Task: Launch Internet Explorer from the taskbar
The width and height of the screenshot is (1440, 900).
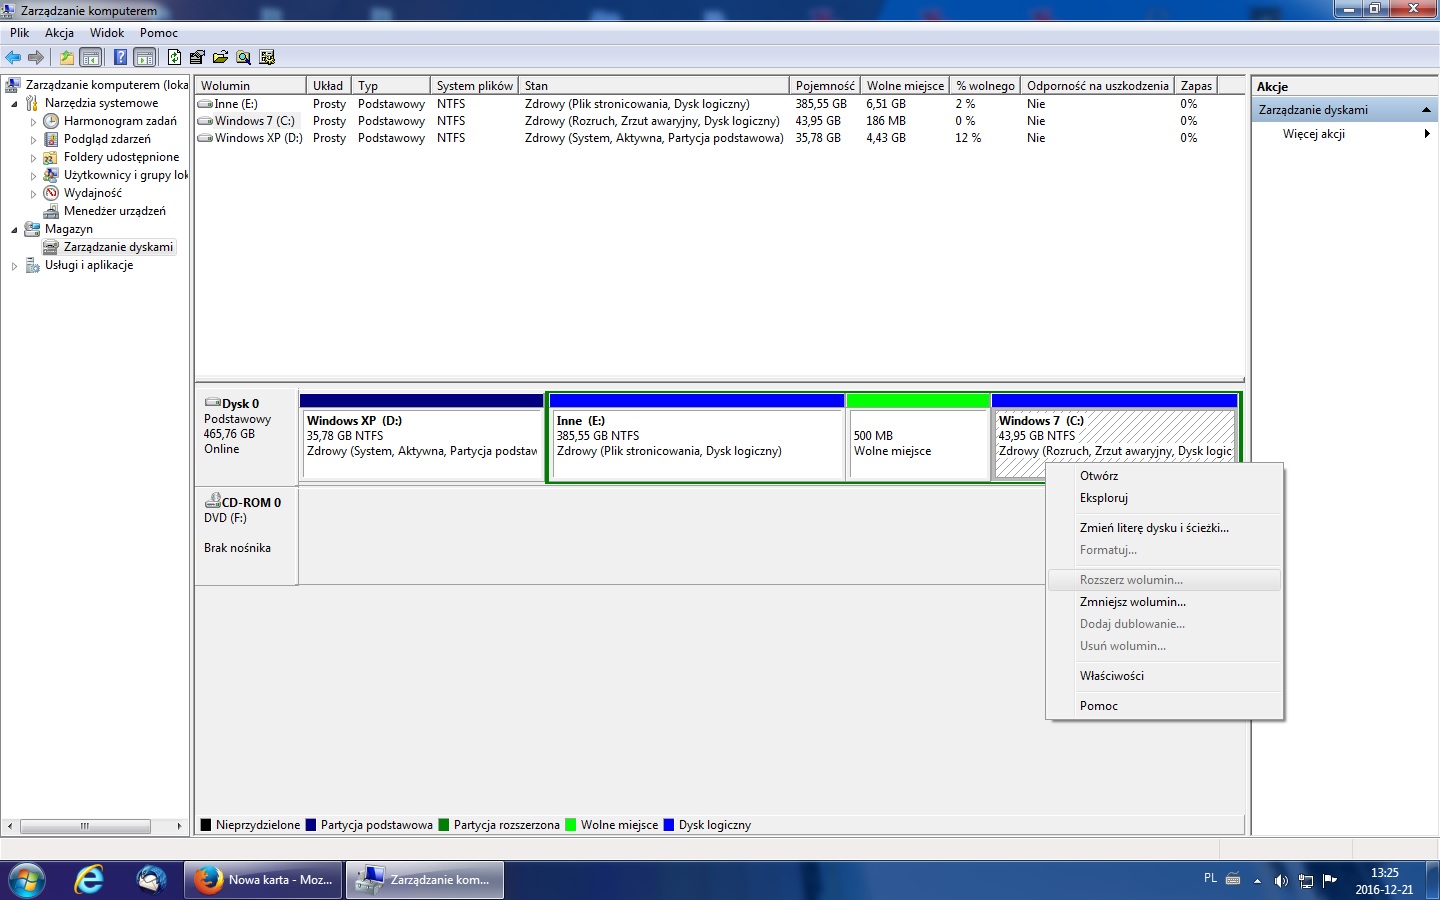Action: (x=89, y=880)
